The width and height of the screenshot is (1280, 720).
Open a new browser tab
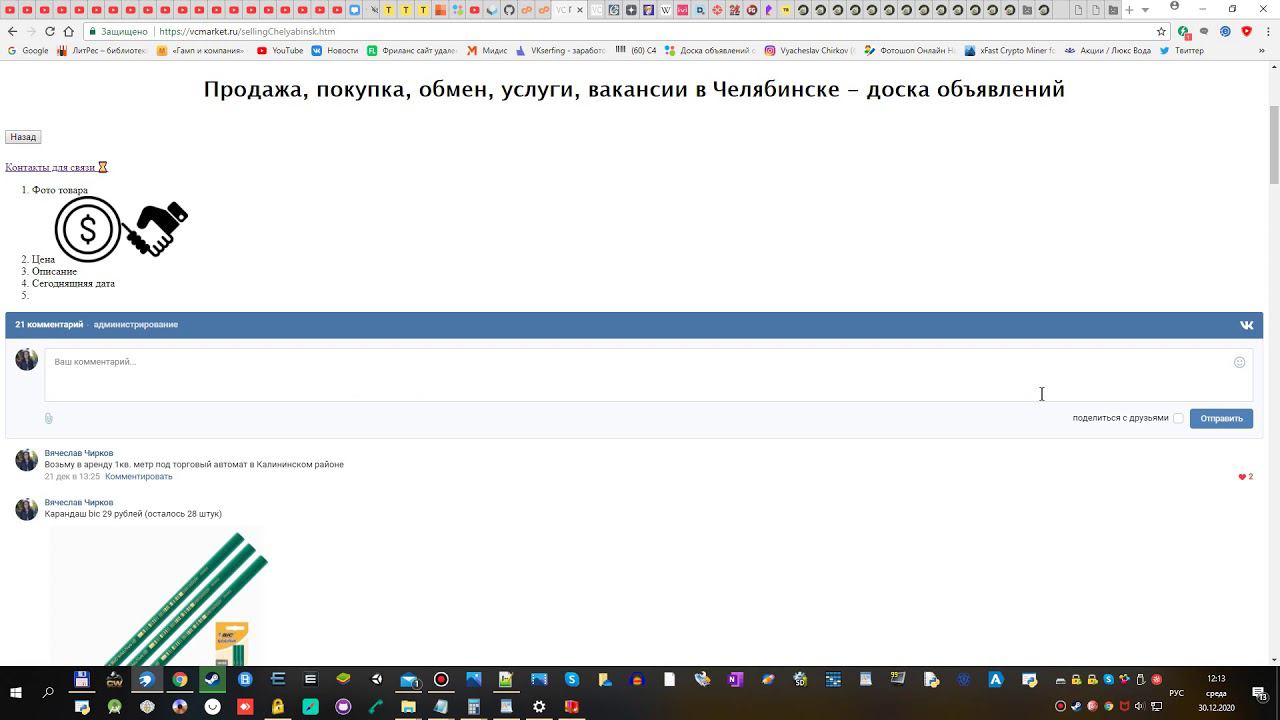pos(1129,10)
